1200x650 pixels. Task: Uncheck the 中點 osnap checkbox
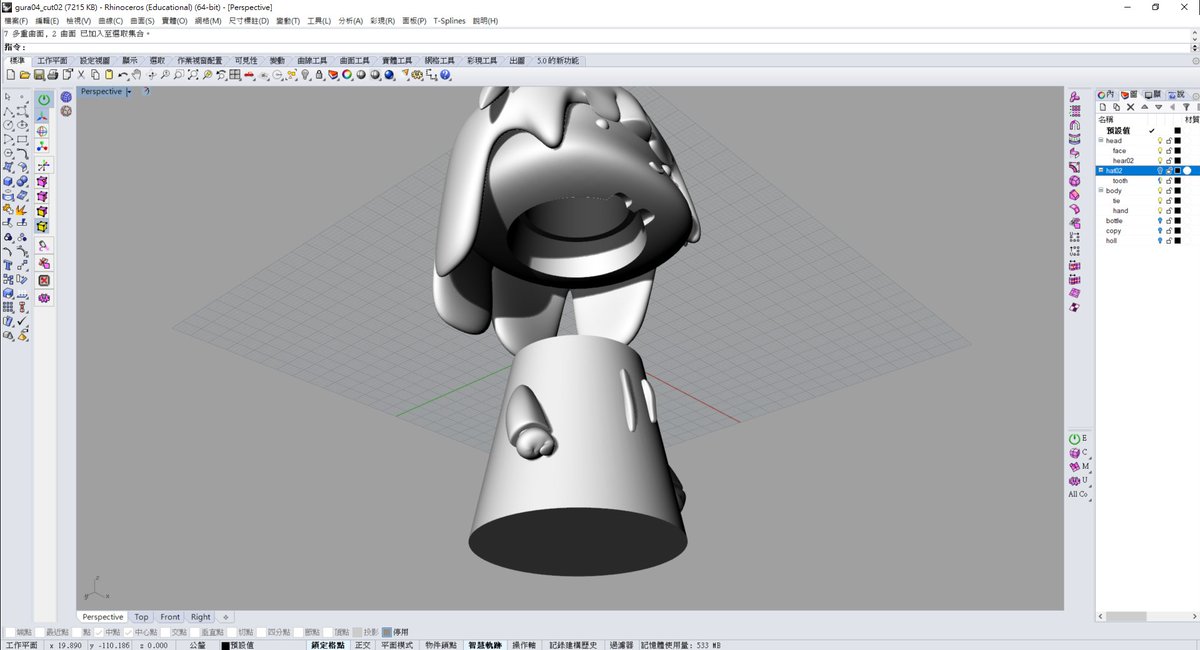(98, 632)
